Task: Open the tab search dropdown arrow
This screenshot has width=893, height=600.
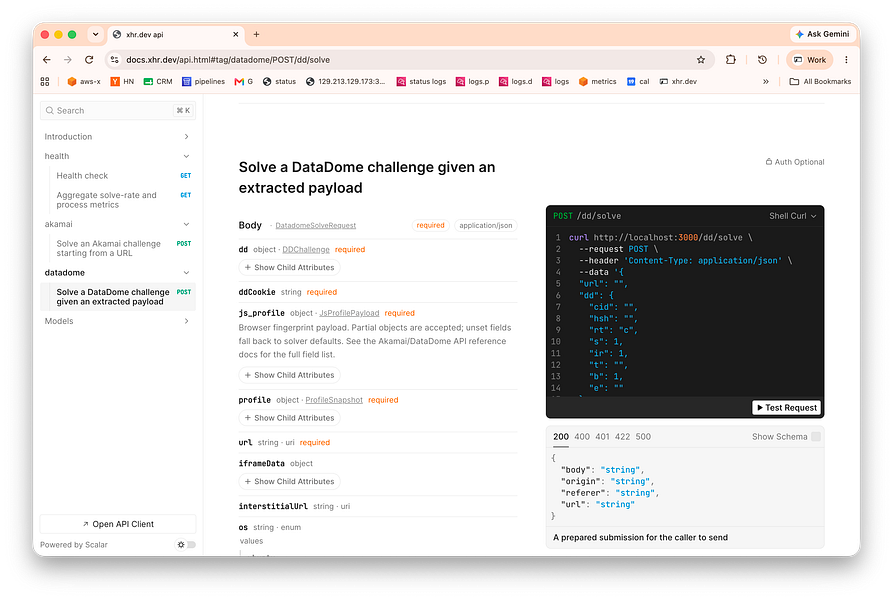Action: click(95, 34)
